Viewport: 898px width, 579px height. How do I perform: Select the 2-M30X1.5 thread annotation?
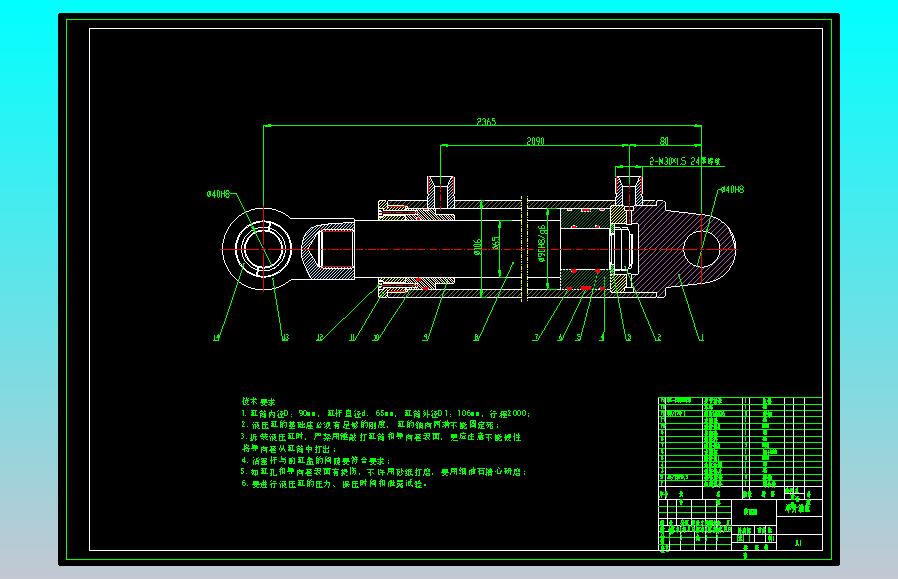point(684,162)
